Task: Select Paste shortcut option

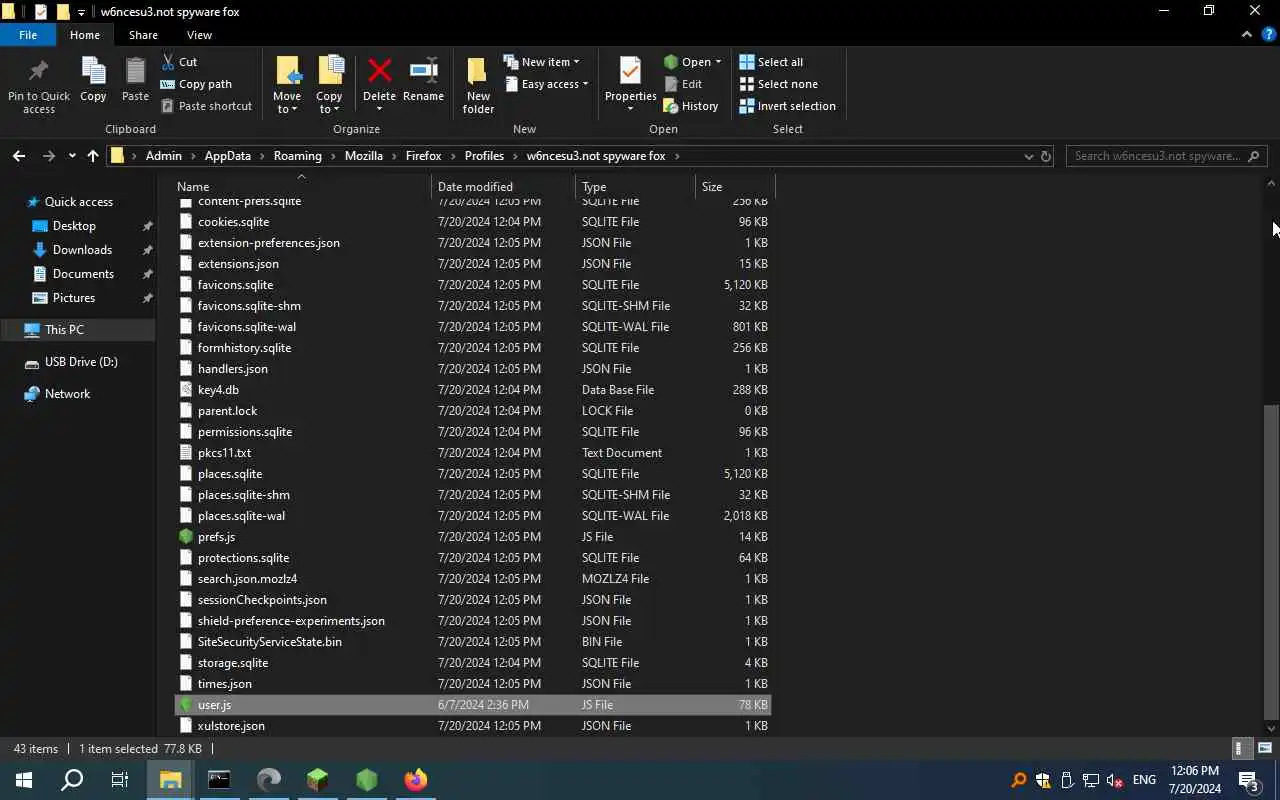Action: coord(206,106)
